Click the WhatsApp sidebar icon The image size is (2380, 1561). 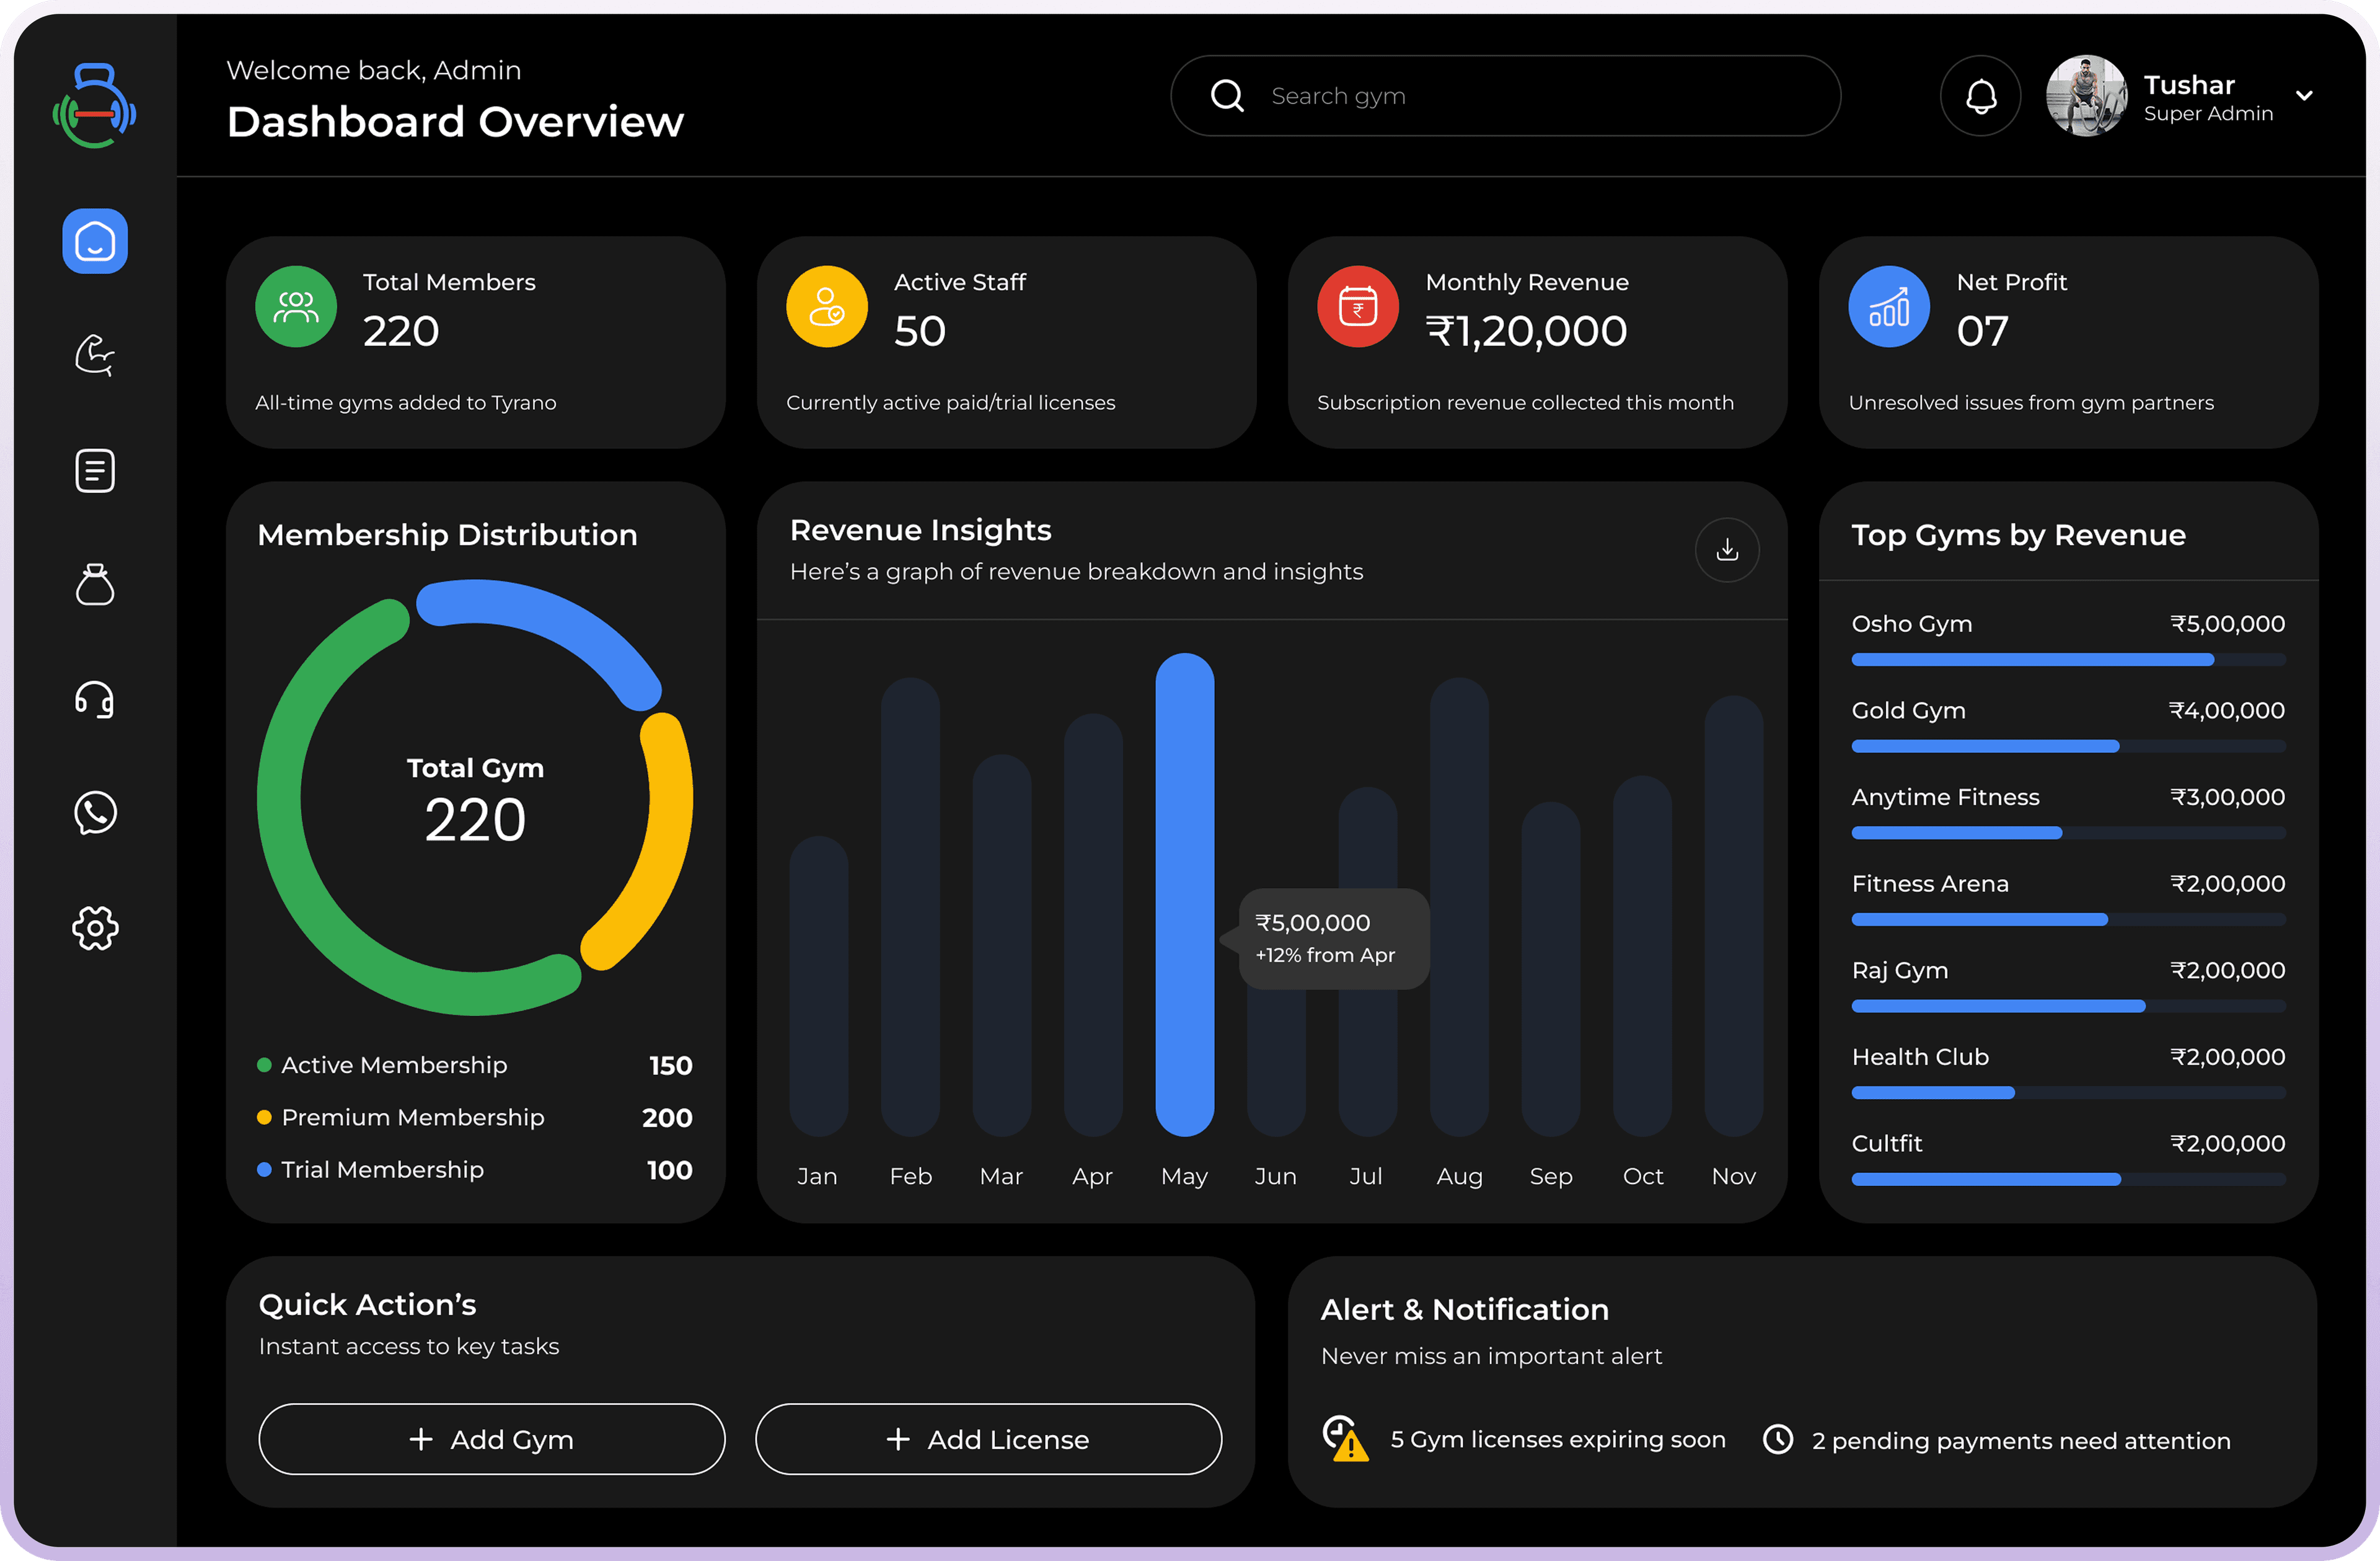95,813
